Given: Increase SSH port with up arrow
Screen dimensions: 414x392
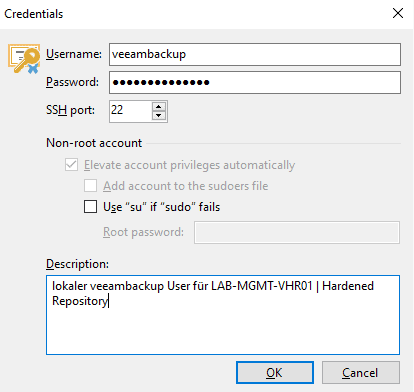Looking at the screenshot, I should pyautogui.click(x=159, y=107).
